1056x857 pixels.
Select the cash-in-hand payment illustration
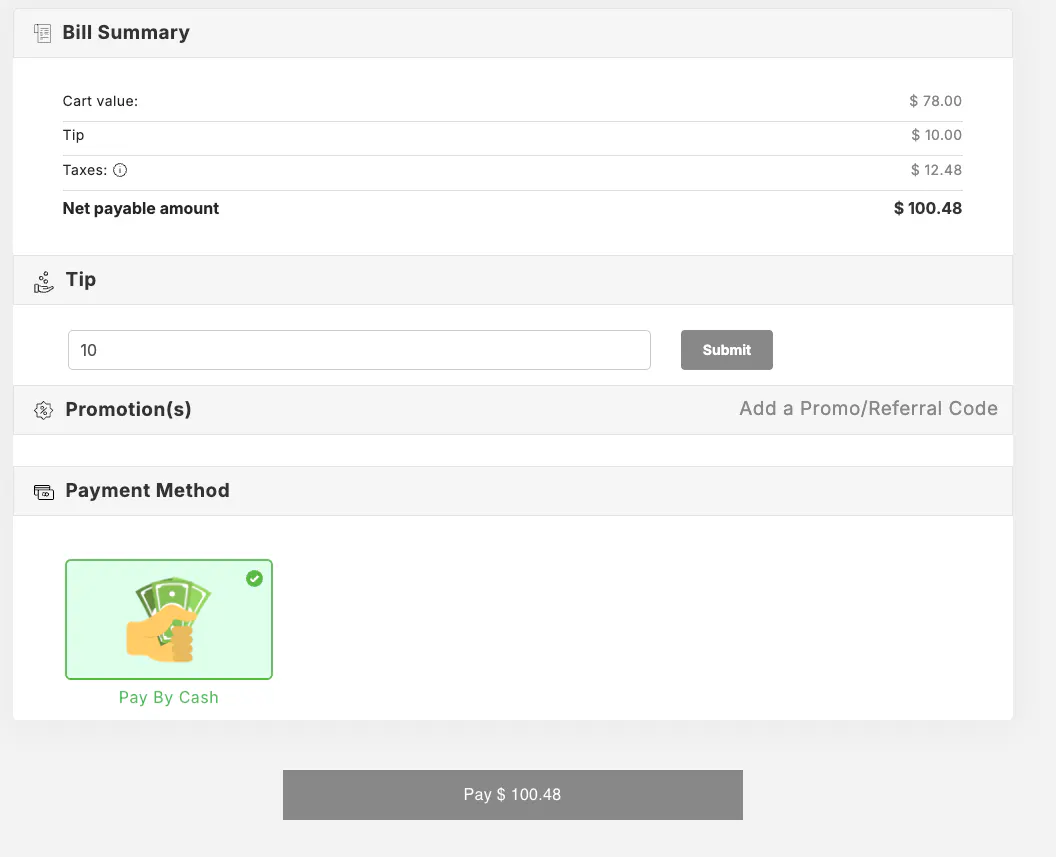click(x=169, y=619)
